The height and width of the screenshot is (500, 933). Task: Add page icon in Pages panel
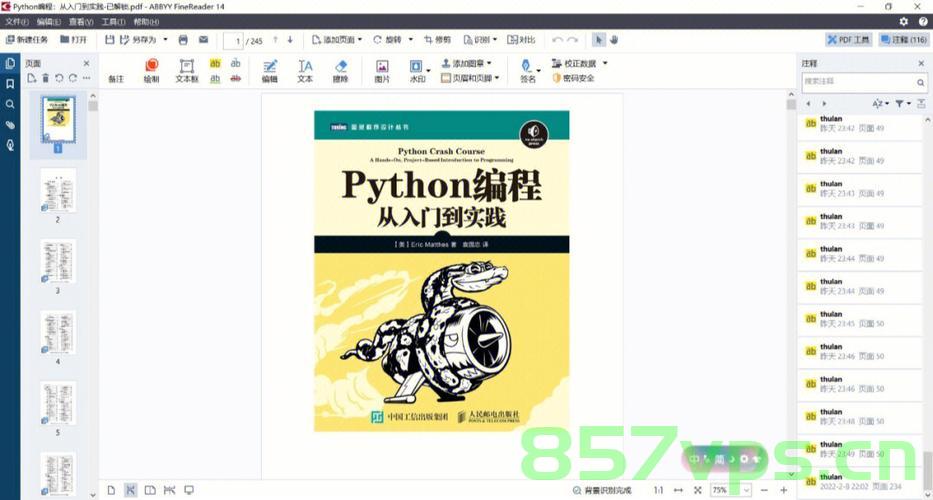tap(32, 78)
